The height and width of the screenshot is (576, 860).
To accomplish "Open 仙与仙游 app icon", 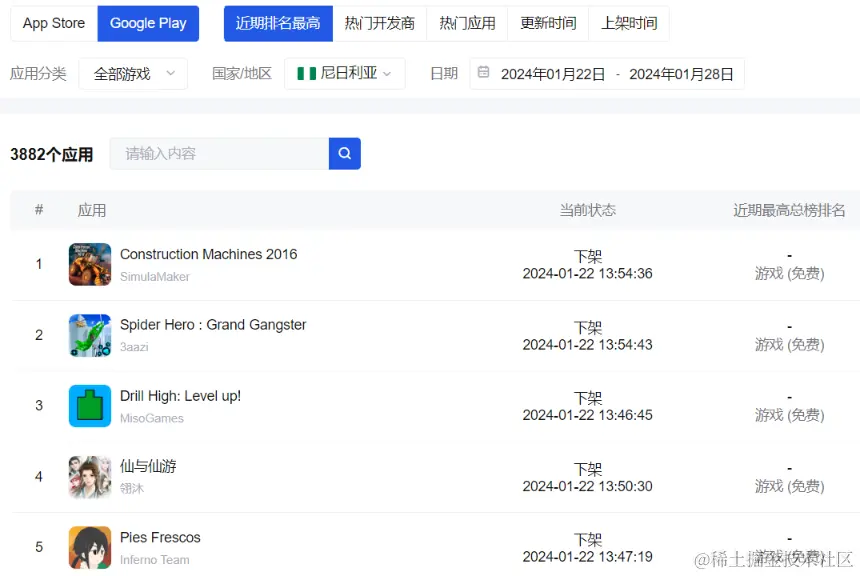I will pyautogui.click(x=90, y=477).
